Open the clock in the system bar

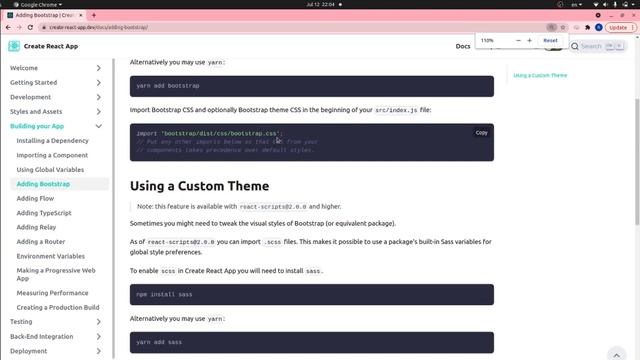(x=321, y=4)
